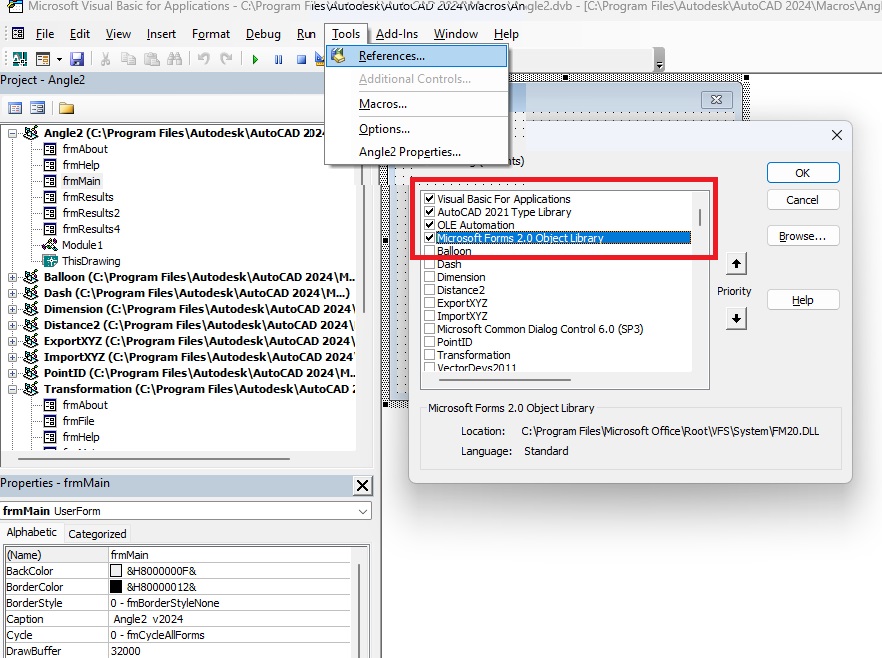This screenshot has width=882, height=658.
Task: Check the Microsoft Common Dialog Control 6.0 box
Action: 430,329
